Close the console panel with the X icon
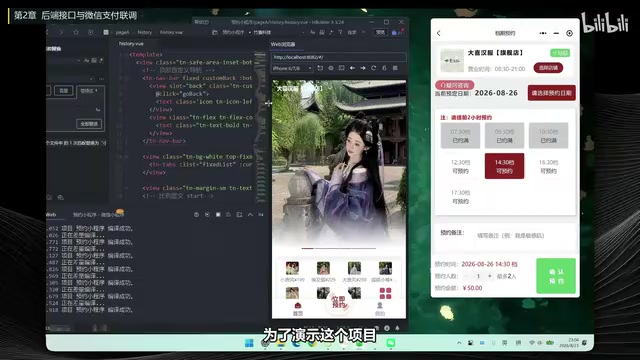Viewport: 640px width, 360px height. click(261, 215)
